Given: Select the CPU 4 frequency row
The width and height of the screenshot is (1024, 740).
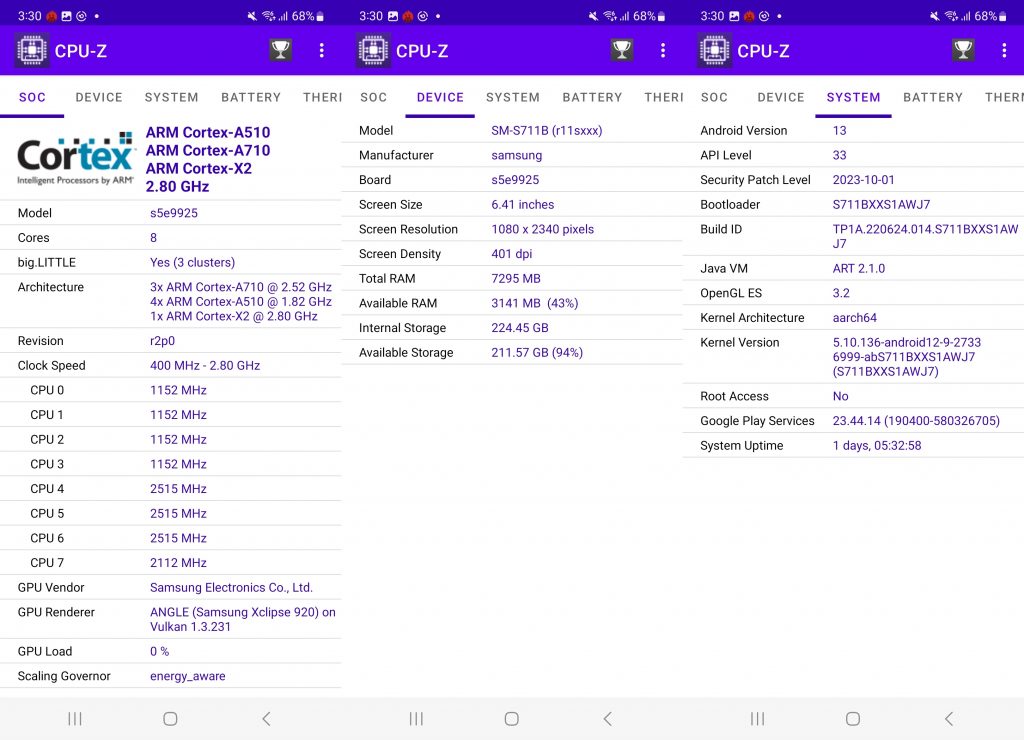Looking at the screenshot, I should tap(170, 489).
